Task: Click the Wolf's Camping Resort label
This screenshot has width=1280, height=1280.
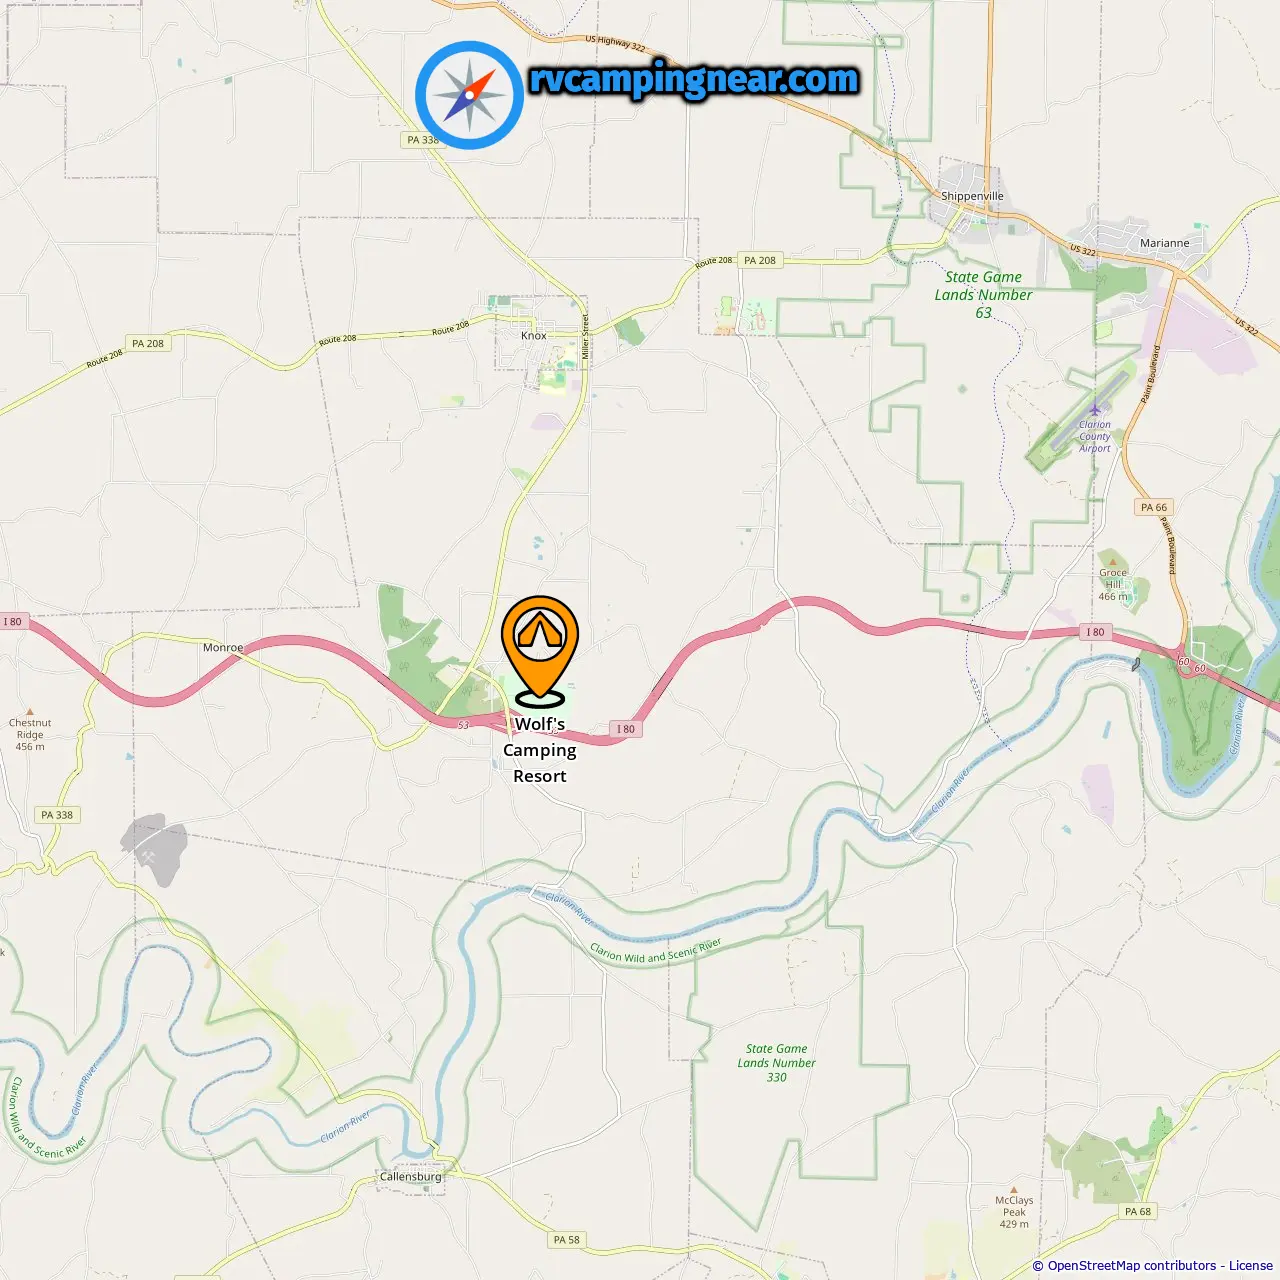Action: [x=540, y=750]
